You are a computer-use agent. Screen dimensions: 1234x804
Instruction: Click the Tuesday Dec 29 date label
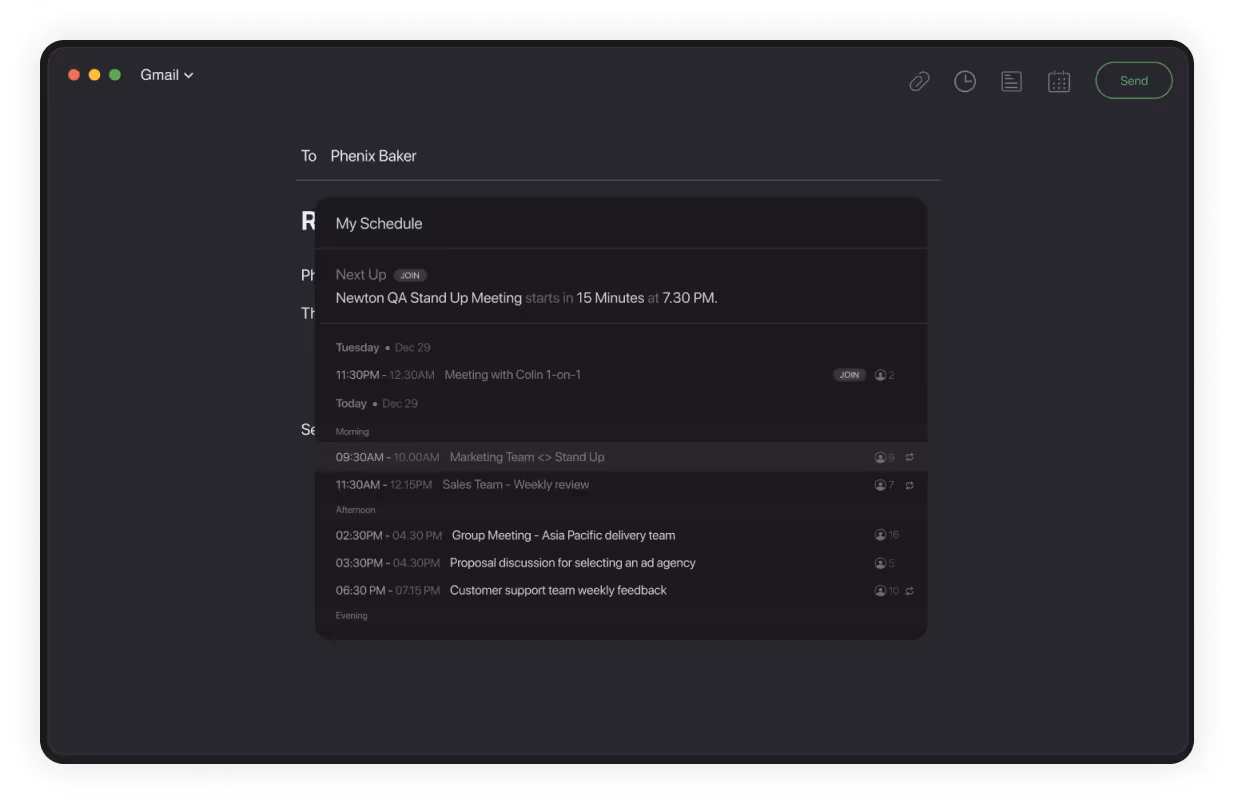385,347
